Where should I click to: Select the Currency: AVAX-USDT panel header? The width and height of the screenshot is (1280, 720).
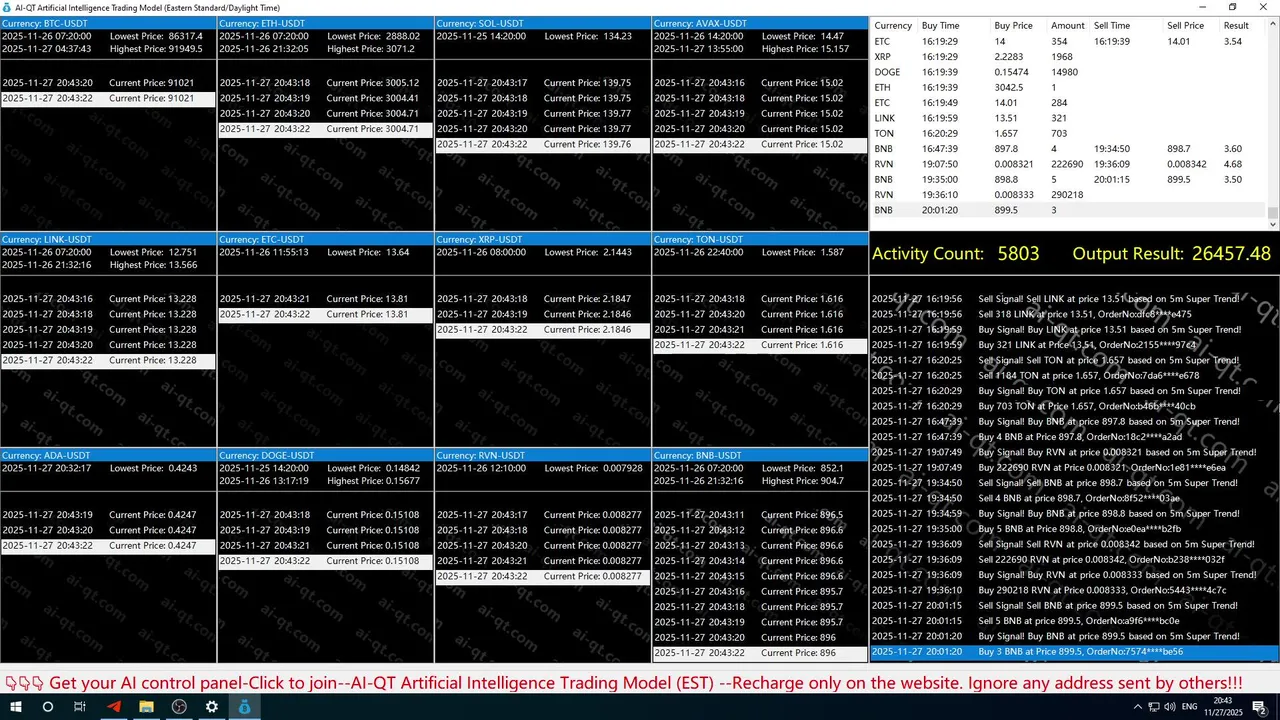760,23
